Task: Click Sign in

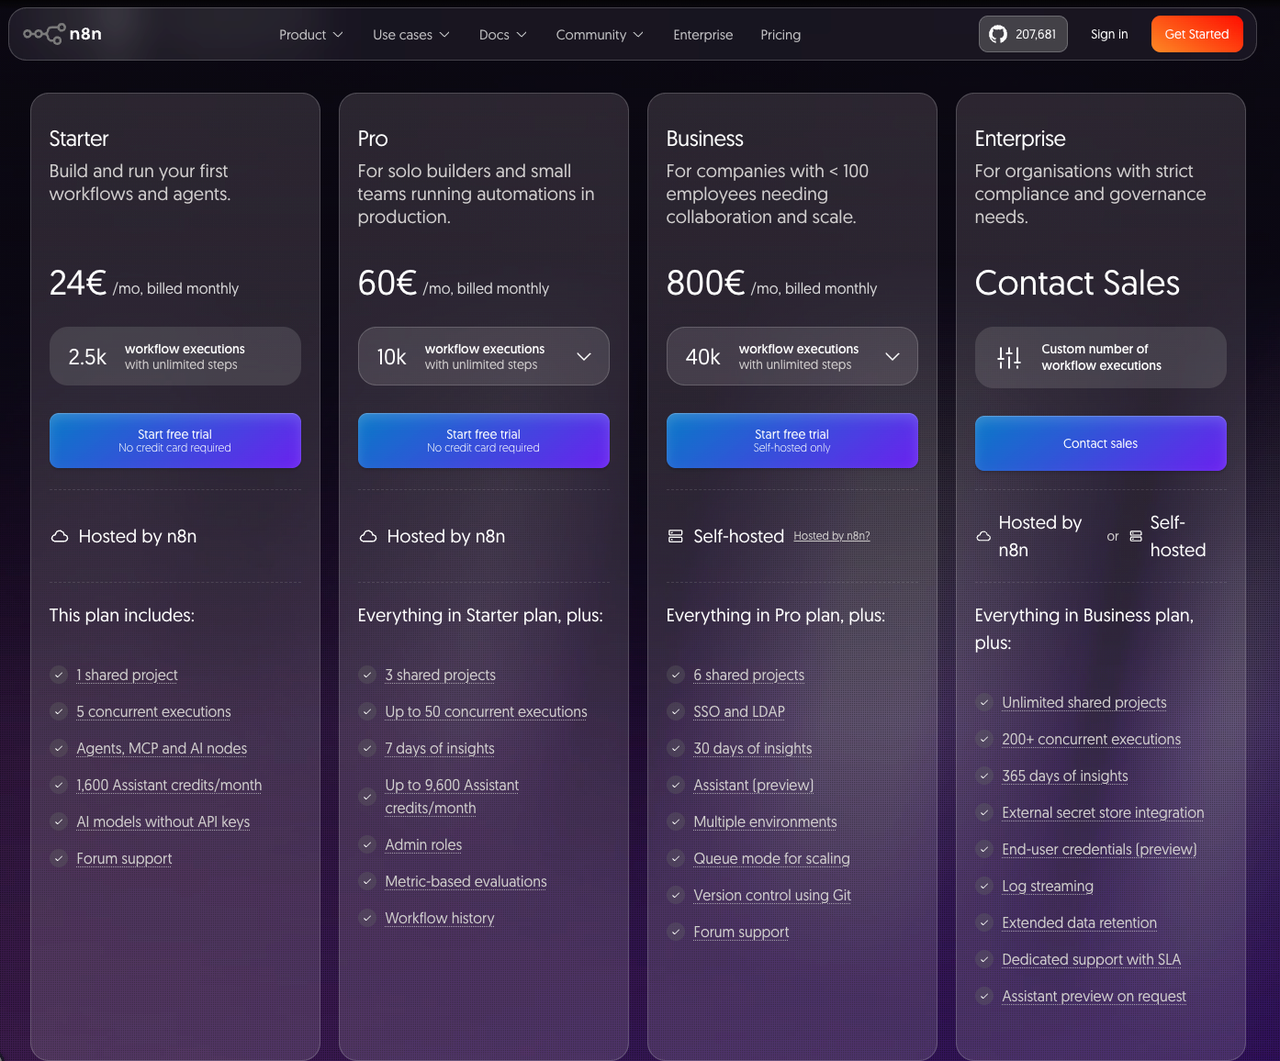Action: click(x=1109, y=34)
